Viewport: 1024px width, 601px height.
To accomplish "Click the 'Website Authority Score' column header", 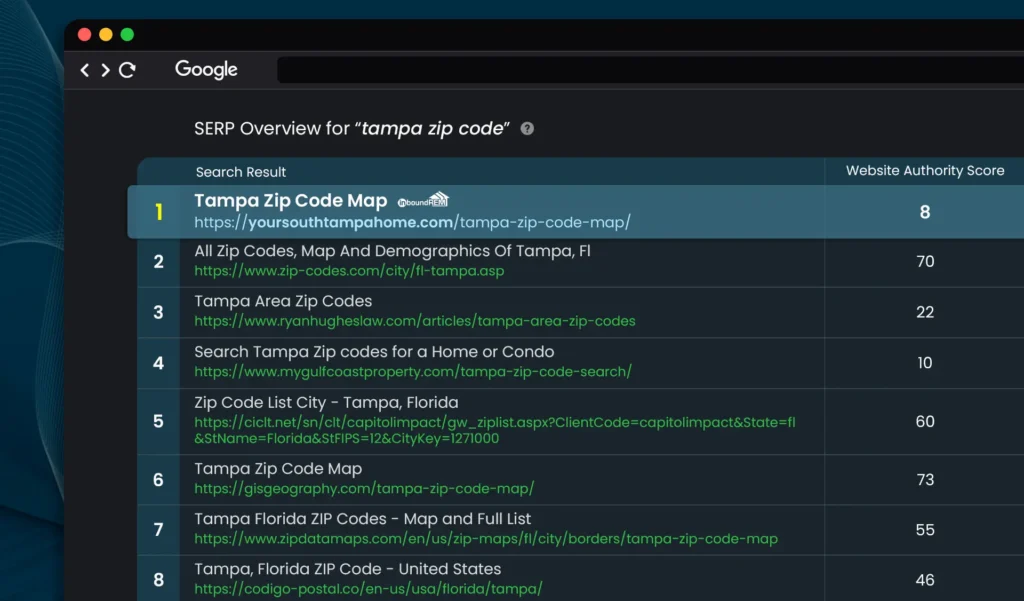I will tap(925, 171).
